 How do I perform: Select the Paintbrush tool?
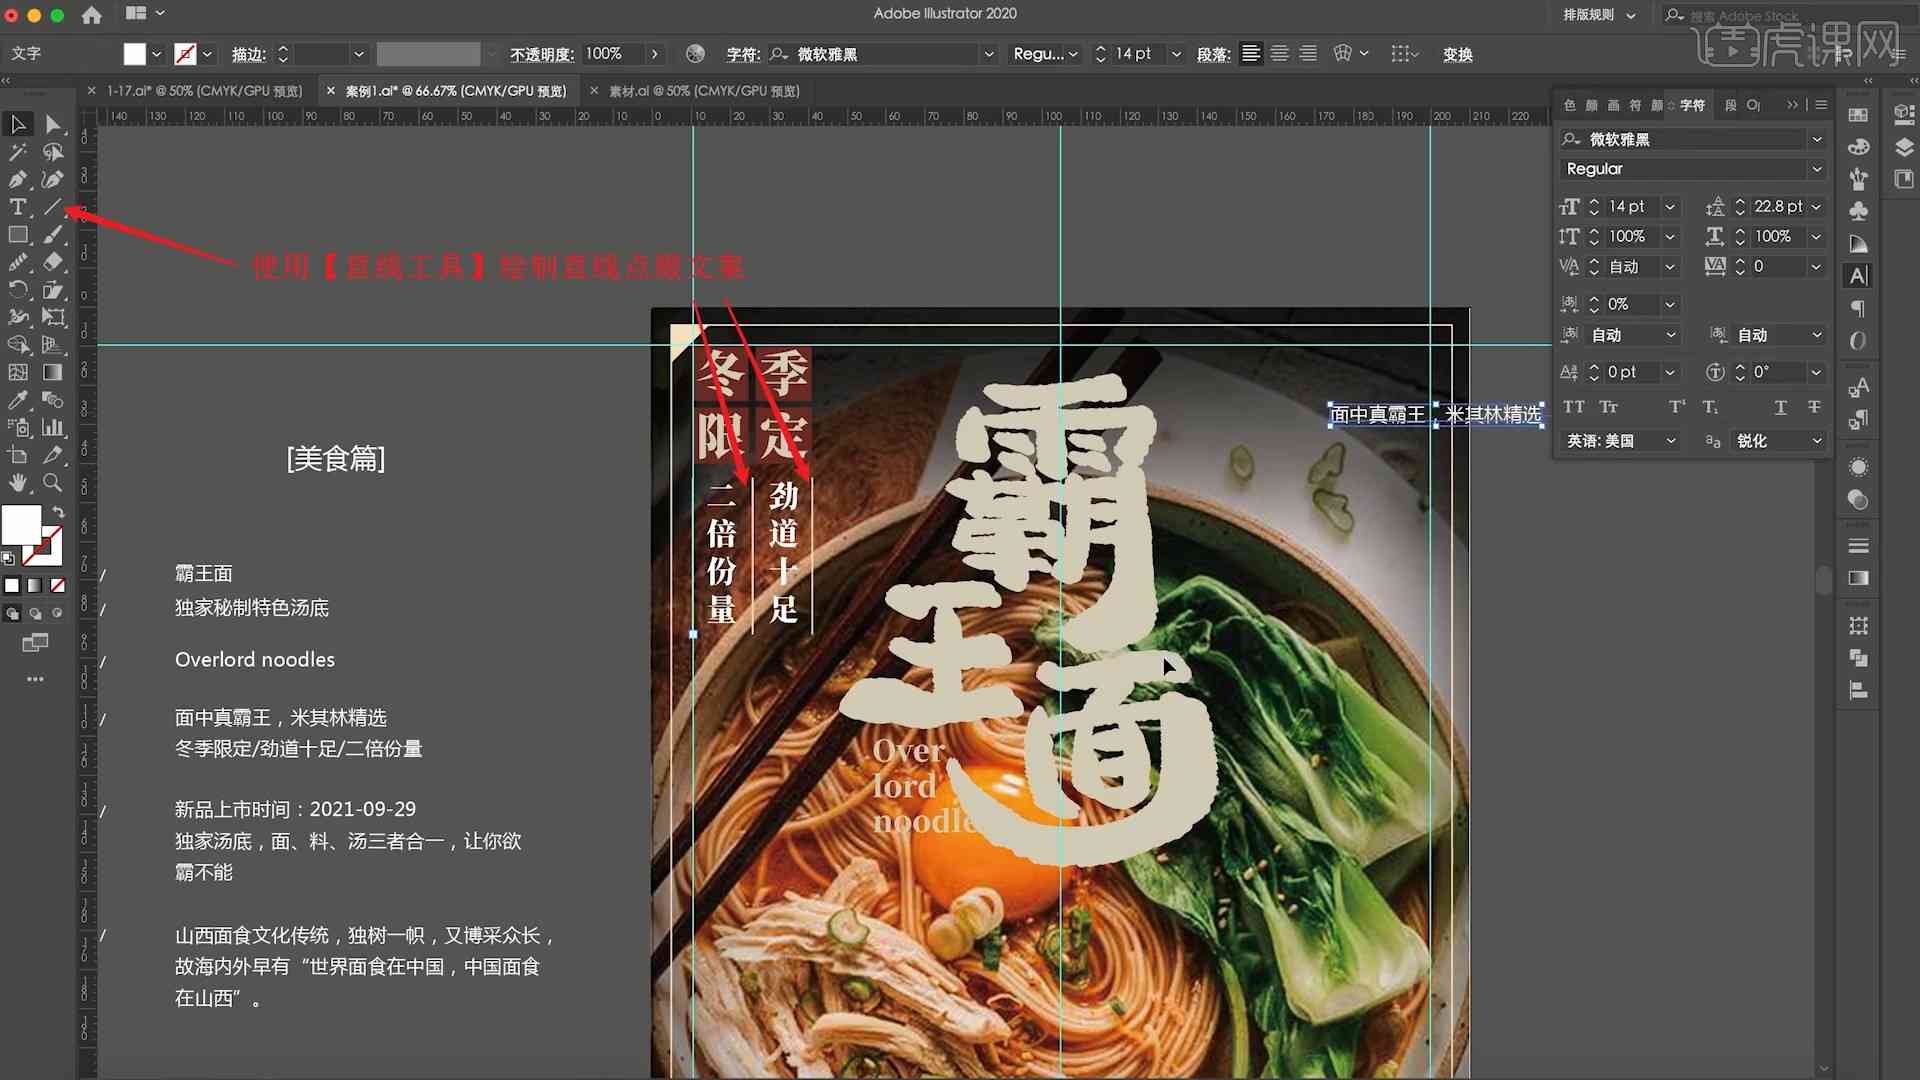[53, 235]
